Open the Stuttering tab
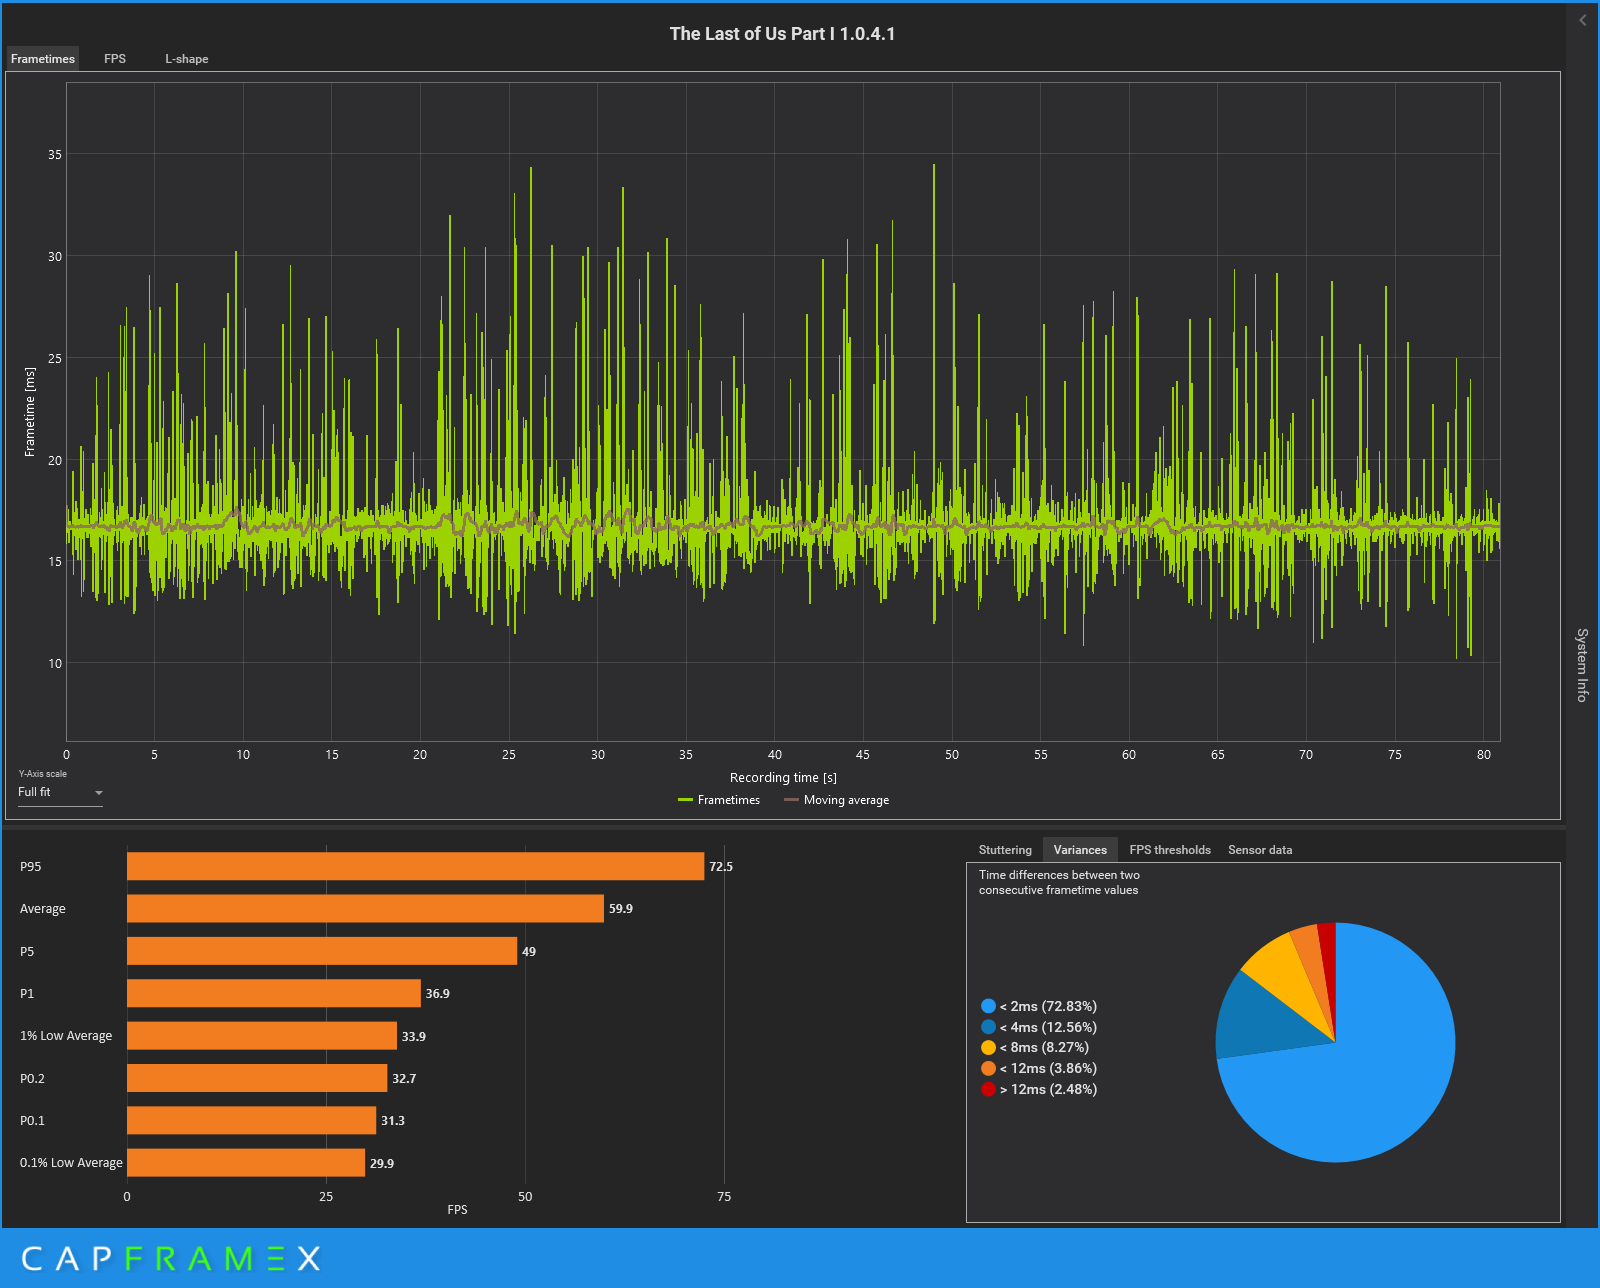 pyautogui.click(x=1005, y=850)
